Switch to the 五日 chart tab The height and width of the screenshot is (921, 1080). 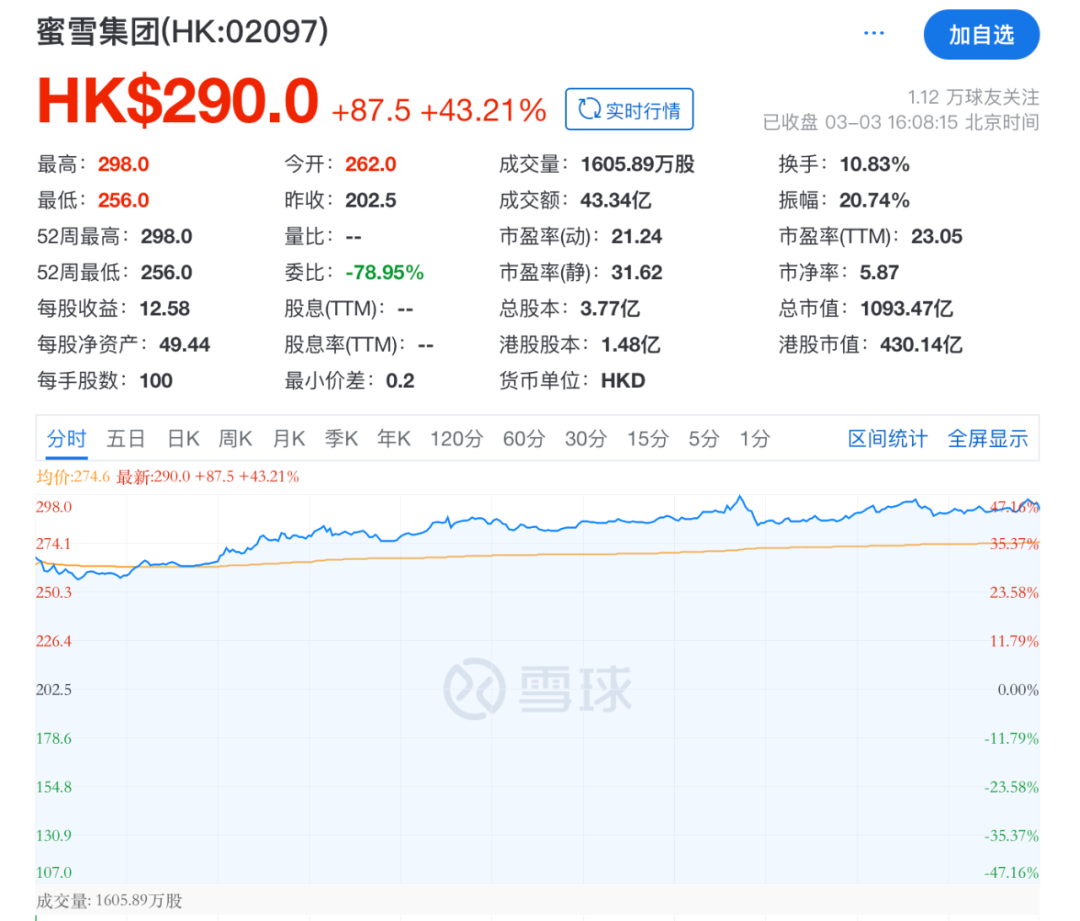coord(125,438)
